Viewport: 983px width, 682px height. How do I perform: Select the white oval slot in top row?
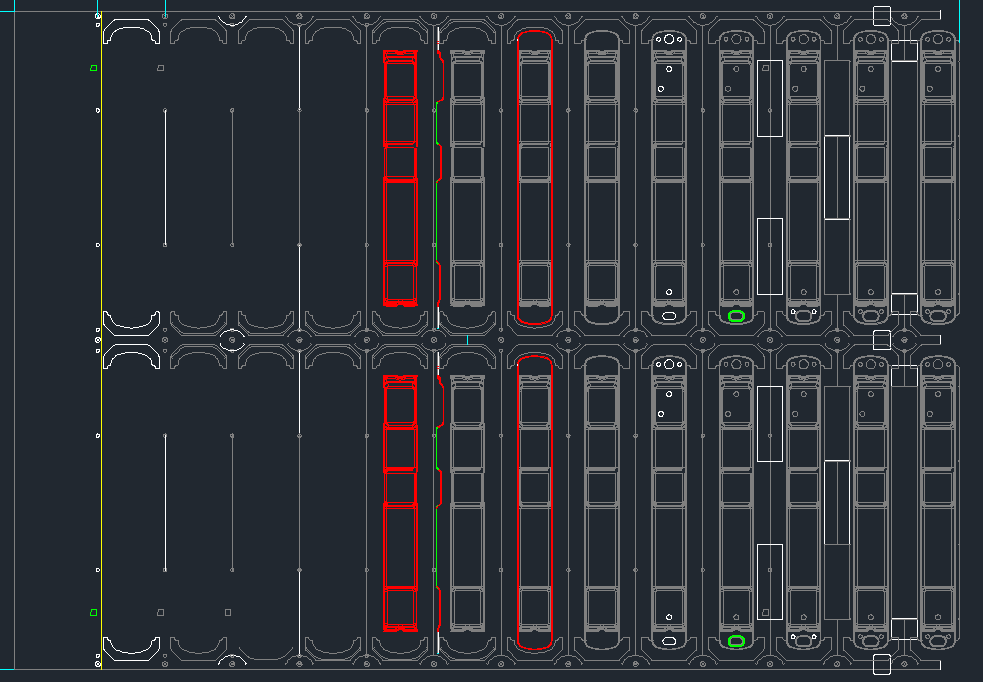click(669, 316)
